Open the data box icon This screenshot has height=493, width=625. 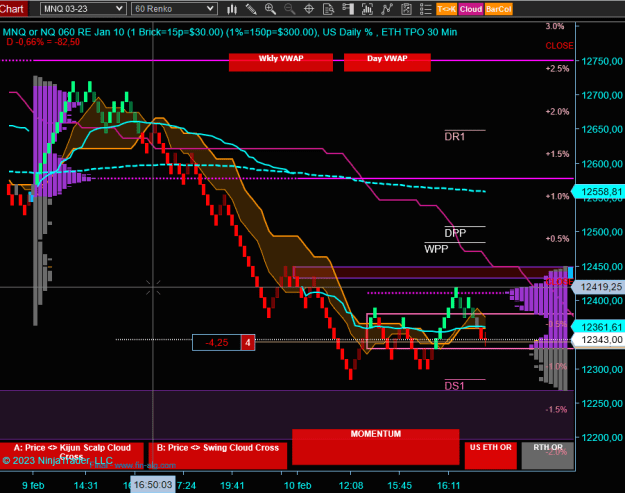[x=328, y=9]
